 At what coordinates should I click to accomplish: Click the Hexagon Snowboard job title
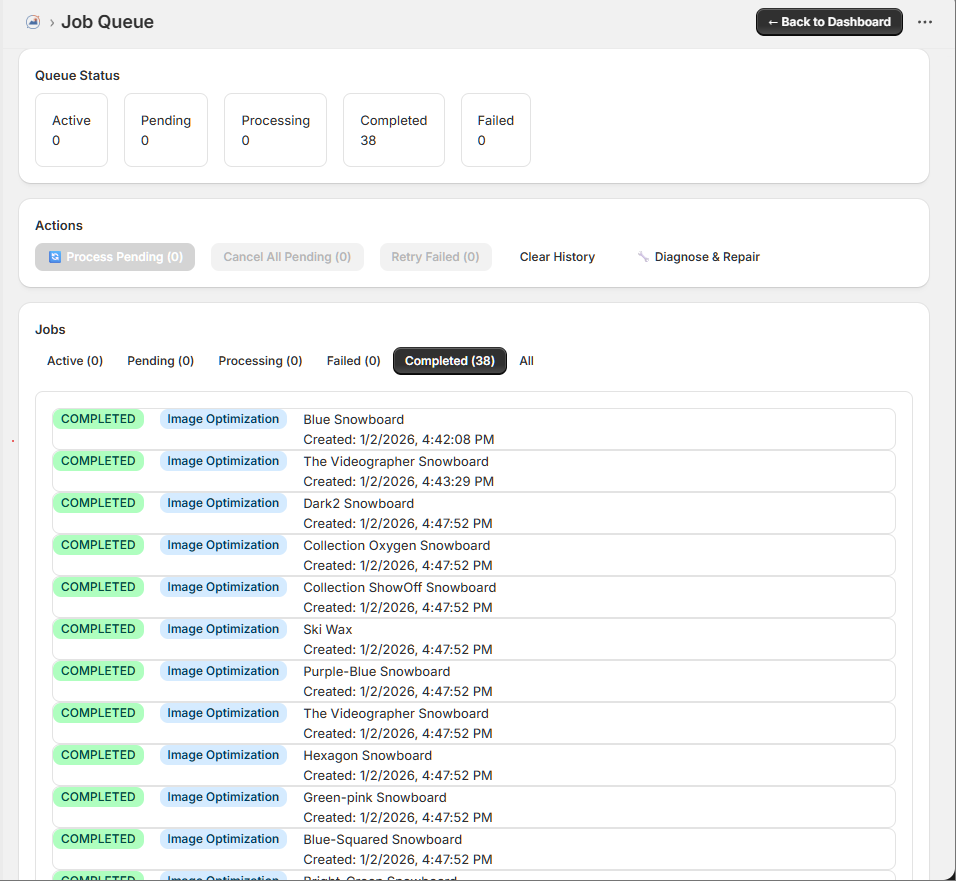click(x=368, y=756)
